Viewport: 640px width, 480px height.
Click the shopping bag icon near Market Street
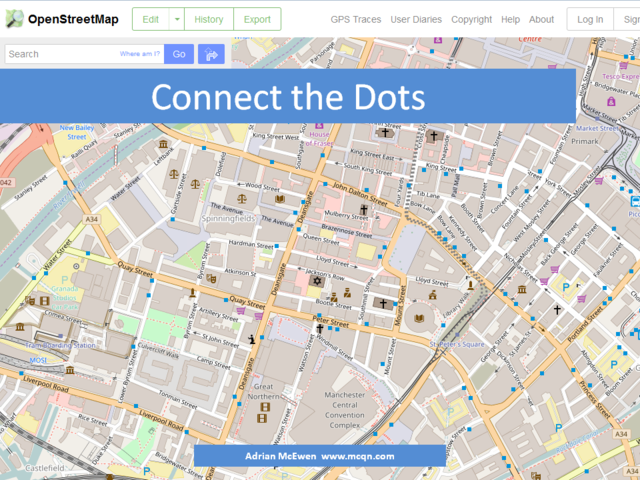click(611, 101)
